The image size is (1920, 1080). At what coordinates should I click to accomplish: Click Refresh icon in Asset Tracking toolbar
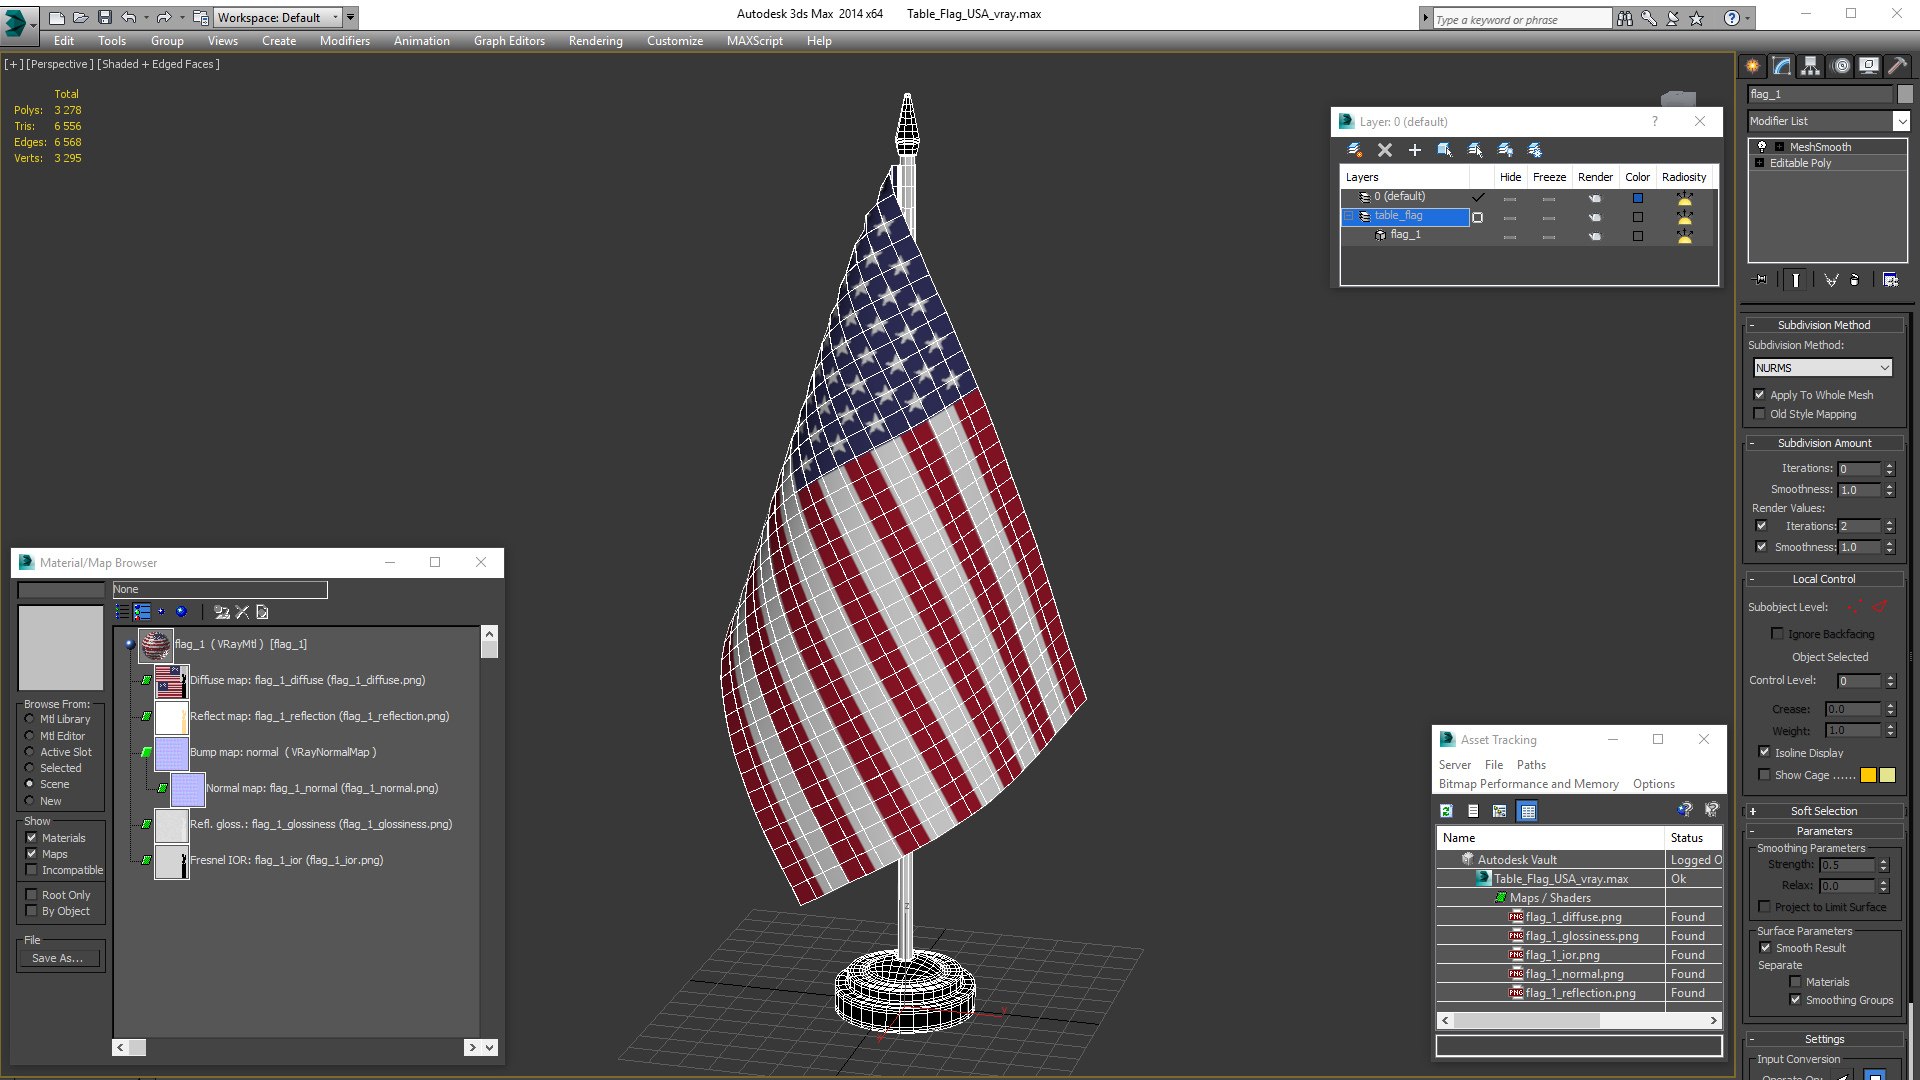click(1446, 811)
